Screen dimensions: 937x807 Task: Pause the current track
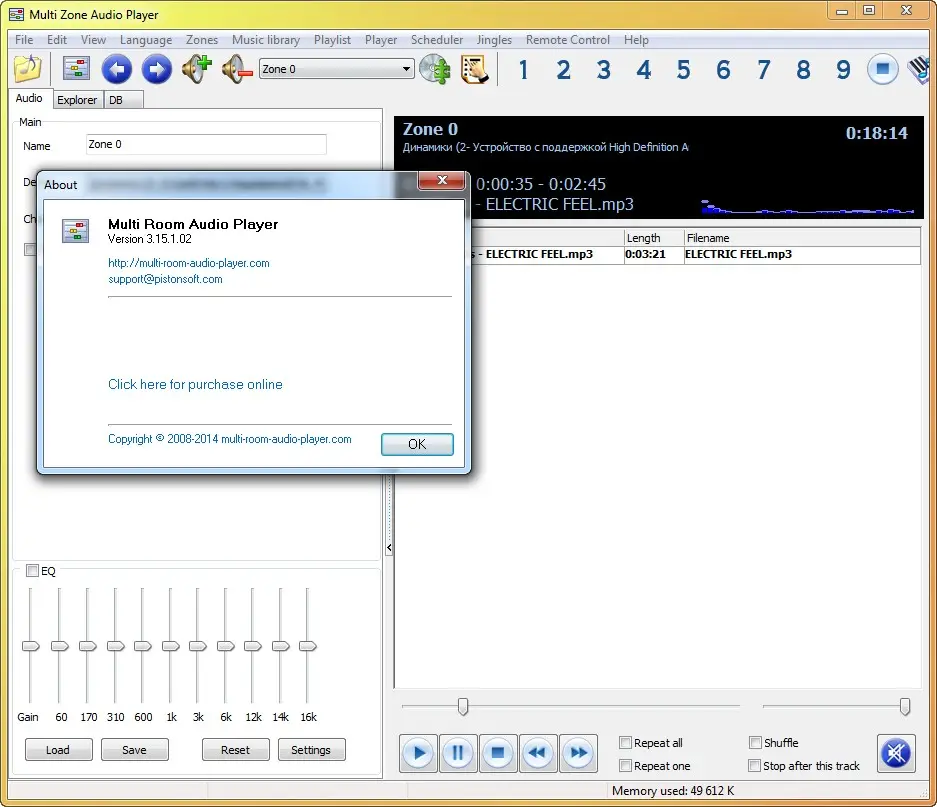coord(458,753)
